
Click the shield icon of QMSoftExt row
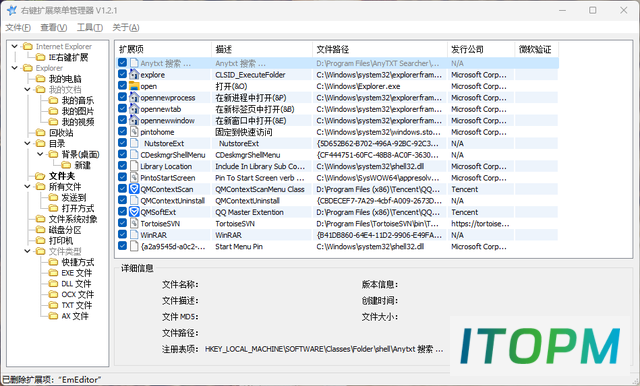point(134,212)
